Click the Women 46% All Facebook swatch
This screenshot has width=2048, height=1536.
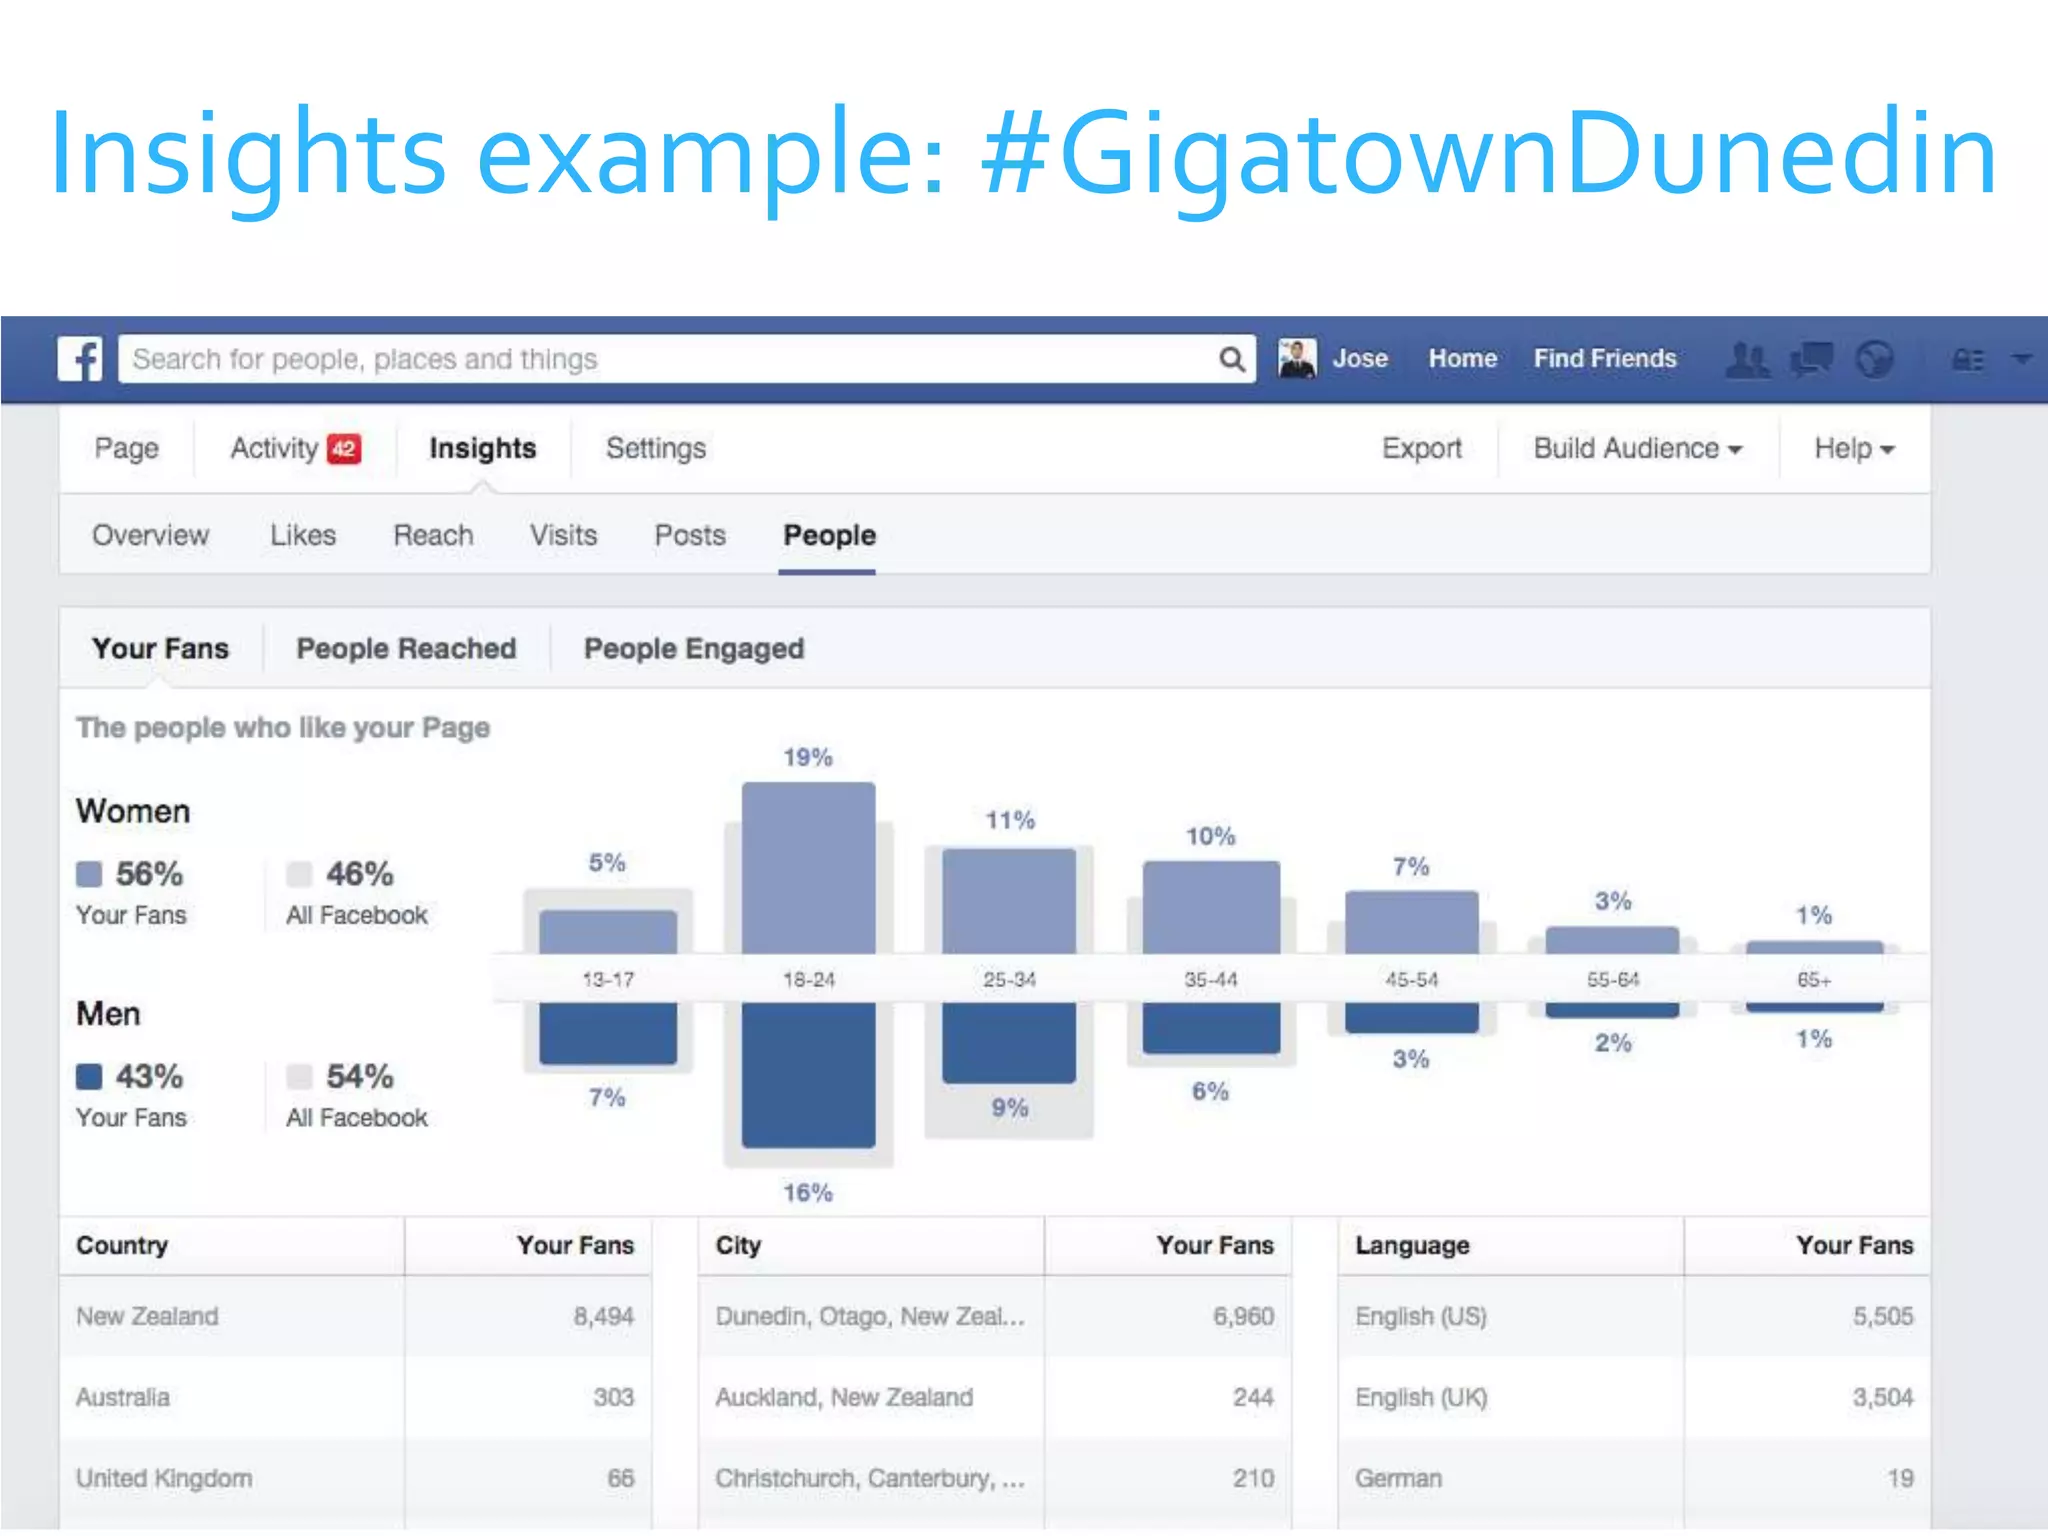(x=299, y=874)
